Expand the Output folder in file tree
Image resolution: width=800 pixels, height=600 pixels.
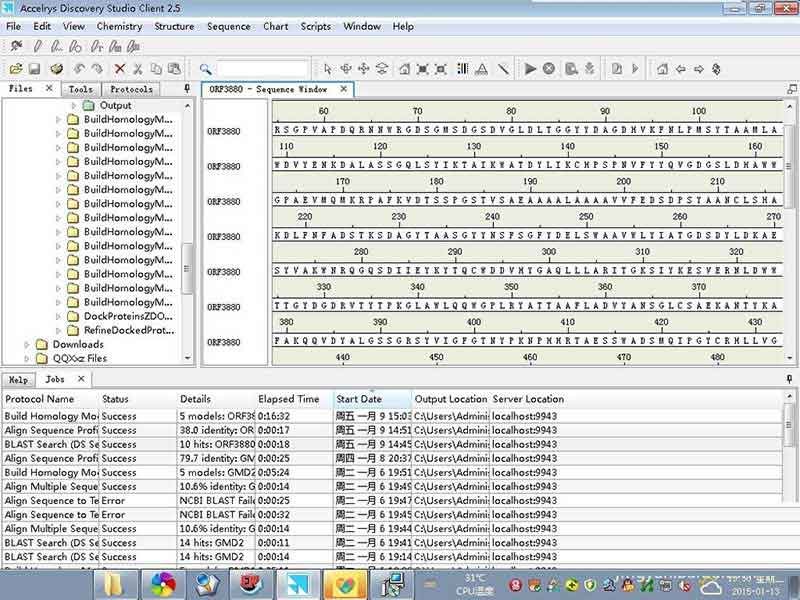[73, 106]
